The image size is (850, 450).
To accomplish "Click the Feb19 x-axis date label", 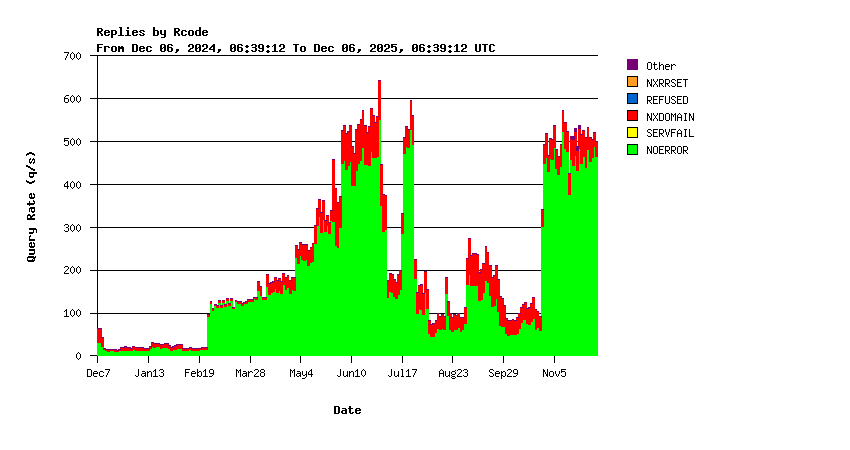I will (x=200, y=374).
